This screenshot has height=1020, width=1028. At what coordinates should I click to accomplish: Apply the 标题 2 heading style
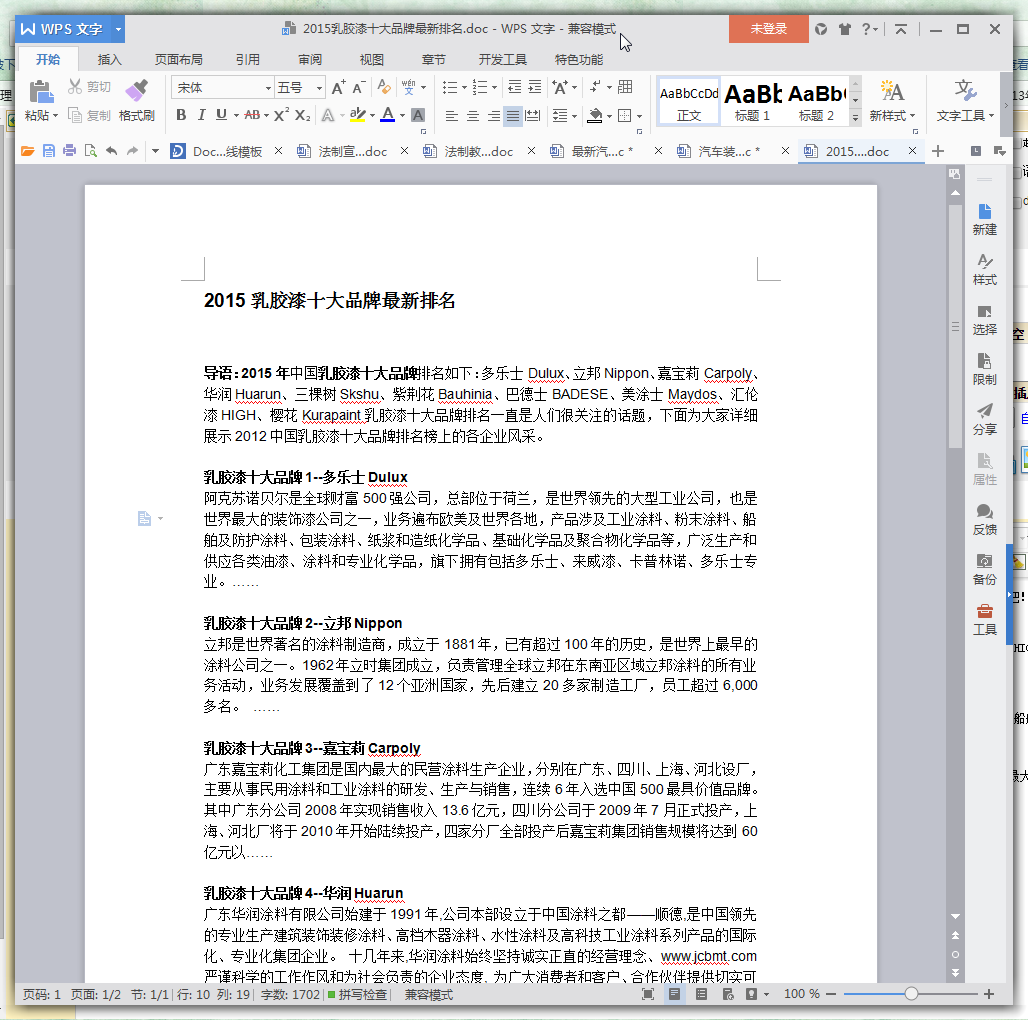click(817, 102)
